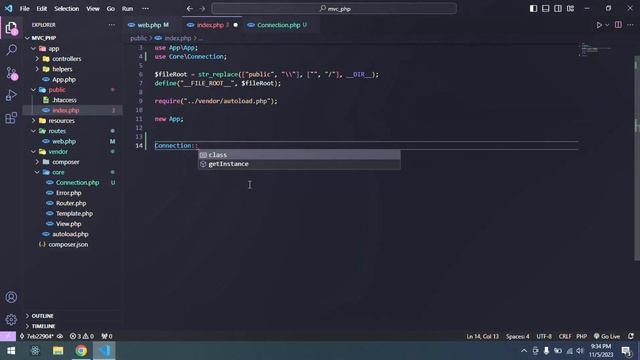Viewport: 640px width, 360px height.
Task: Split the editor to the right
Action: (x=618, y=25)
